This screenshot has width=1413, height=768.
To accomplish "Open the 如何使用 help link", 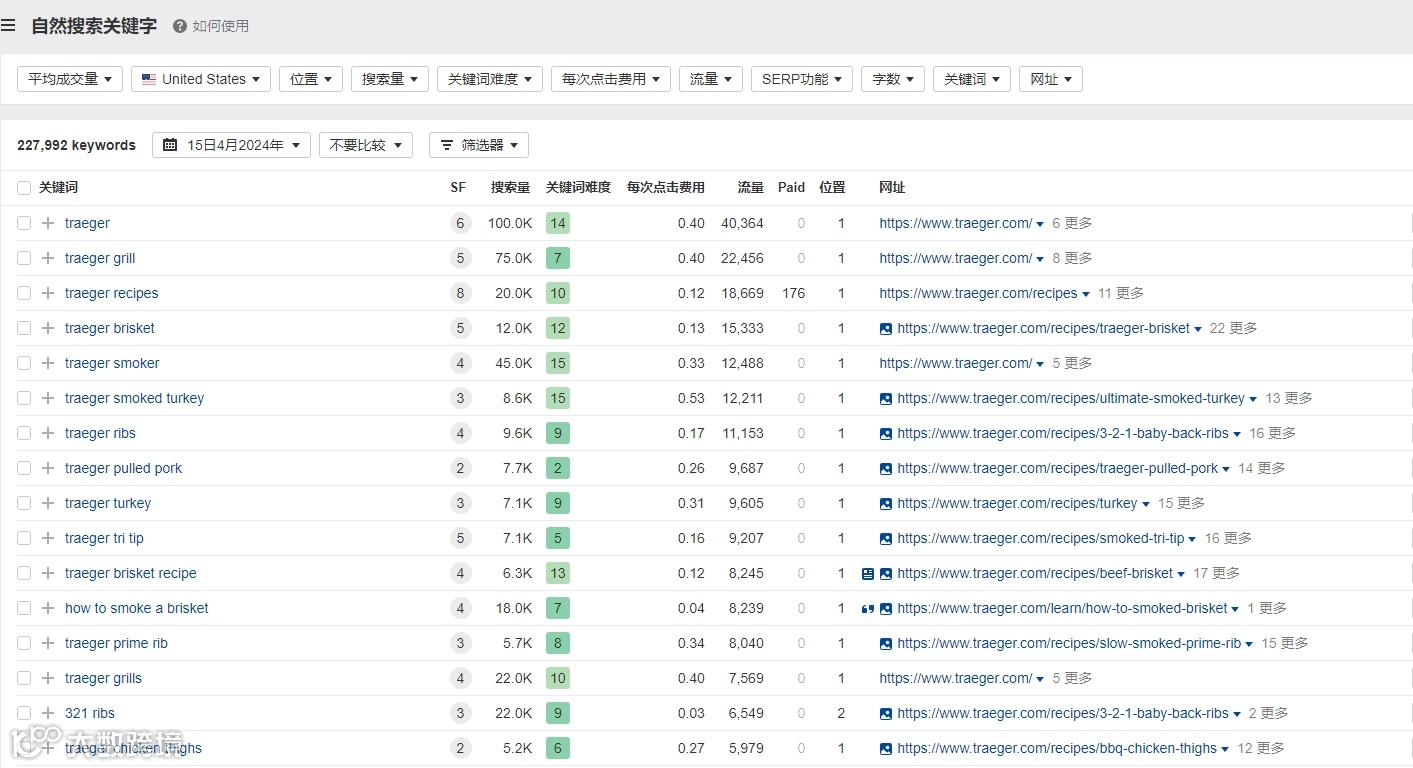I will 221,26.
